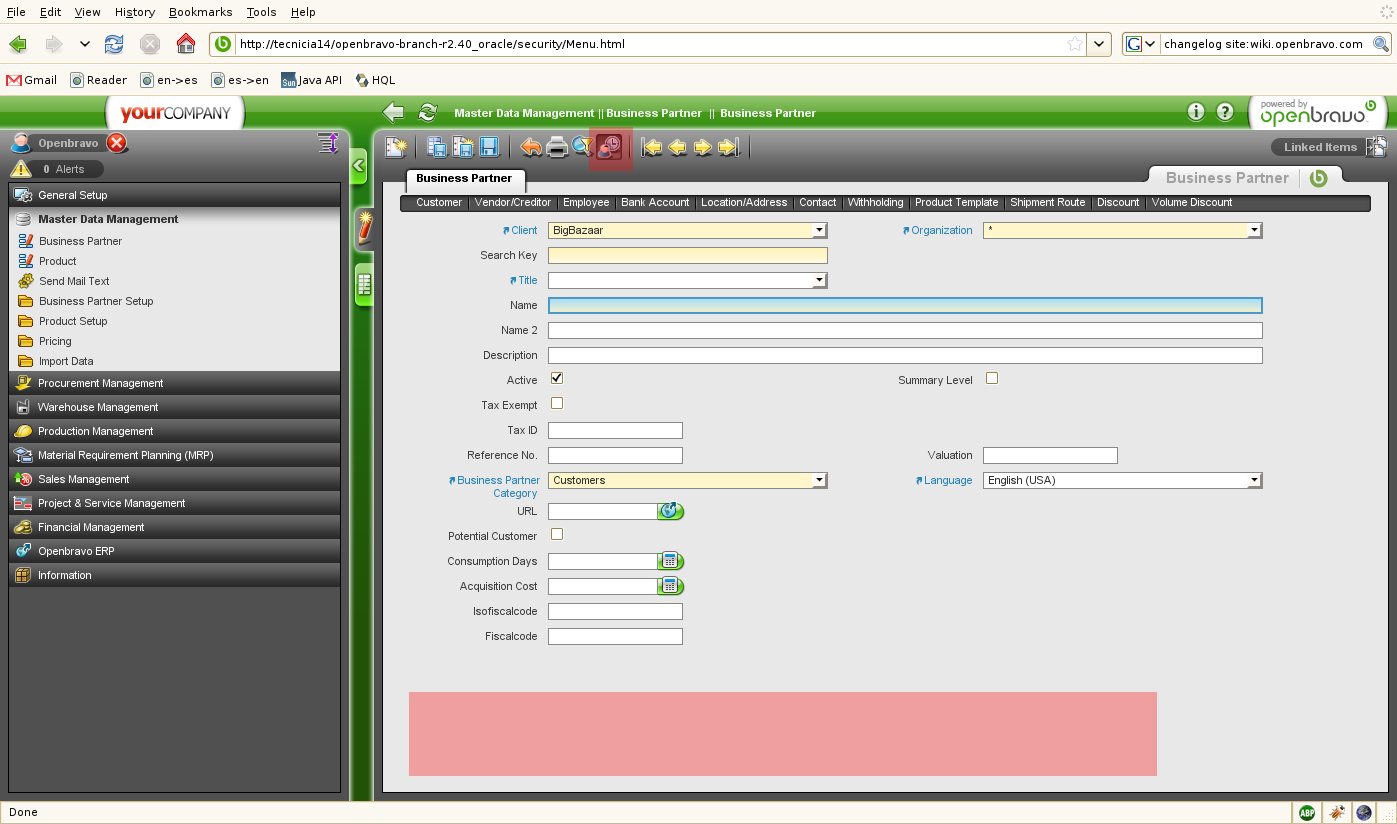This screenshot has height=824, width=1397.
Task: Open Sales Management in the sidebar
Action: 84,479
